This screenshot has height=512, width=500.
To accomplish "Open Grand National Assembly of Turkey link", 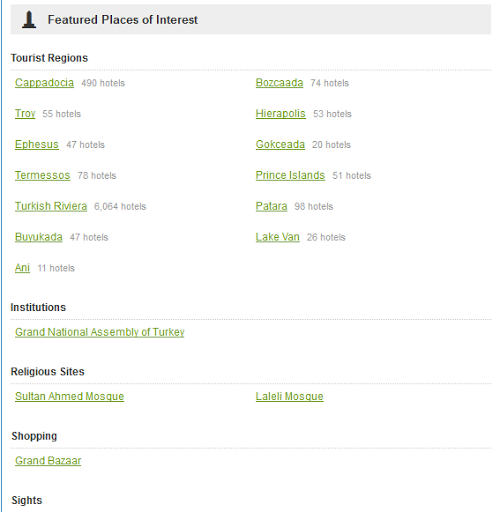I will (x=100, y=332).
